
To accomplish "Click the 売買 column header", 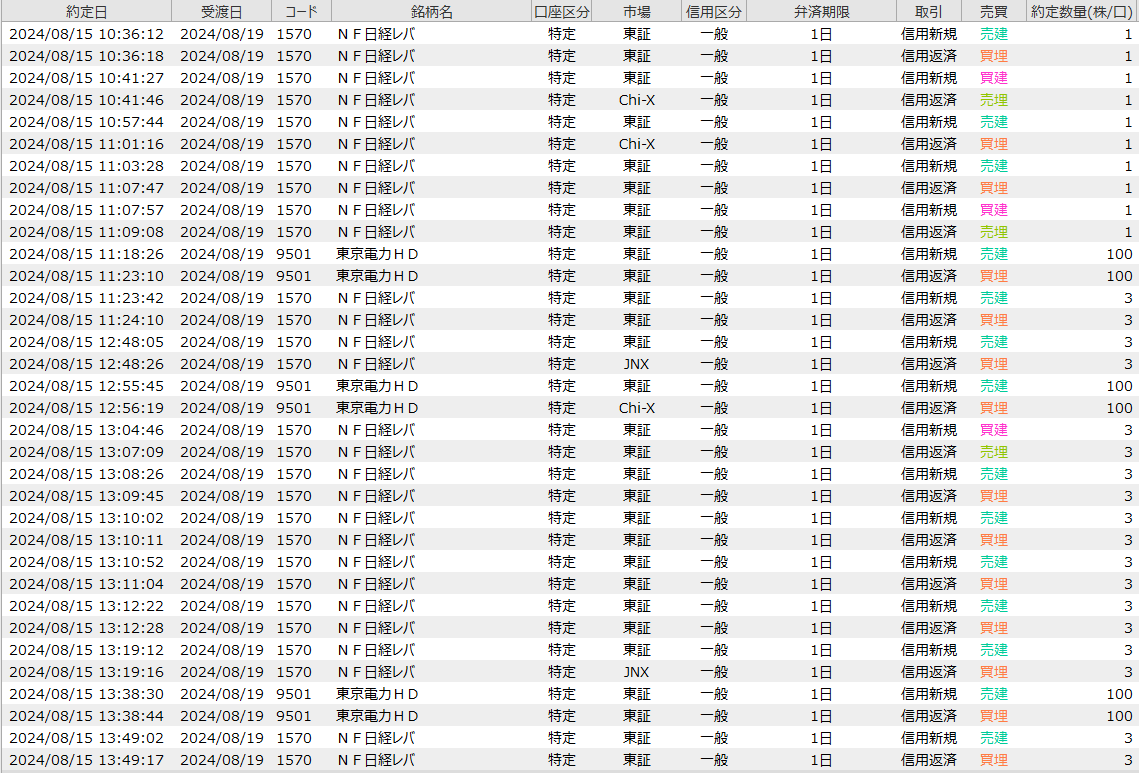I will tap(993, 11).
